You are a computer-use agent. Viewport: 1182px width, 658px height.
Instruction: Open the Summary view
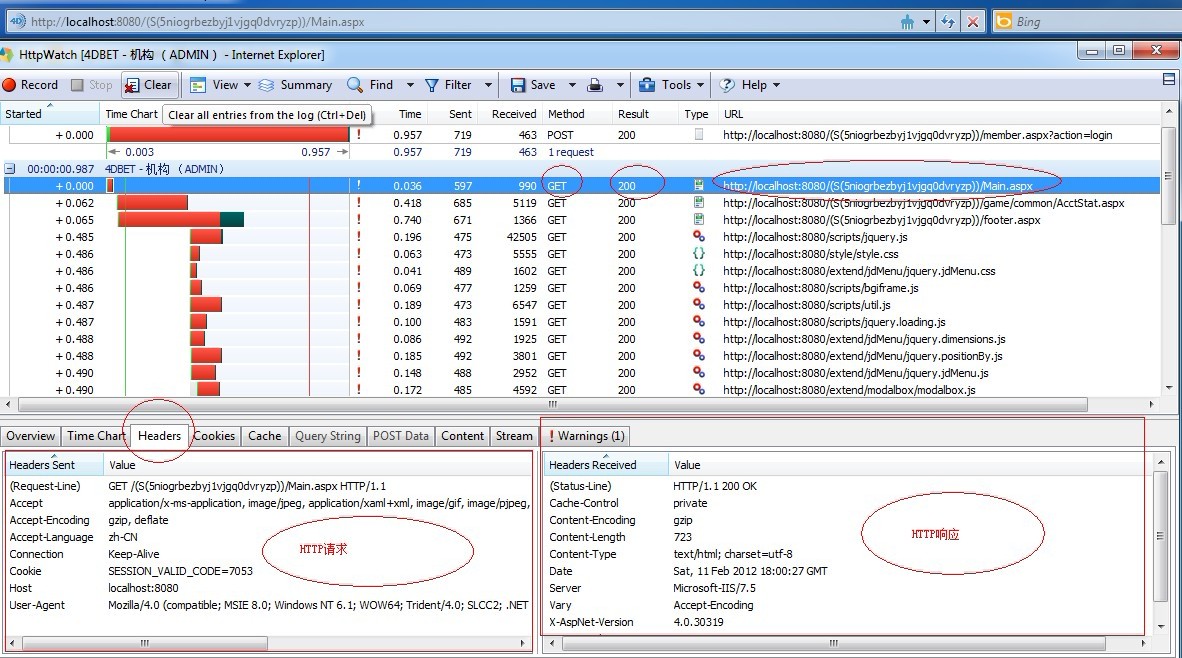click(295, 85)
